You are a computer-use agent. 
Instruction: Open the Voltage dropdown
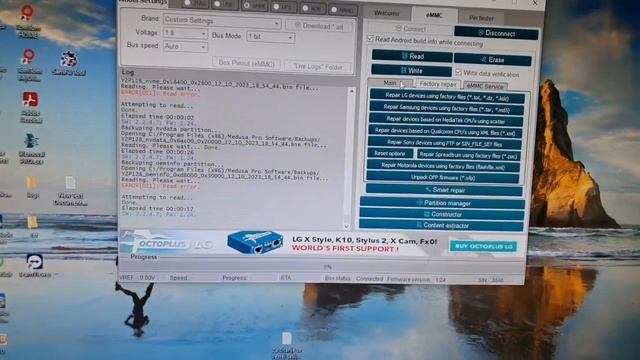pos(185,33)
